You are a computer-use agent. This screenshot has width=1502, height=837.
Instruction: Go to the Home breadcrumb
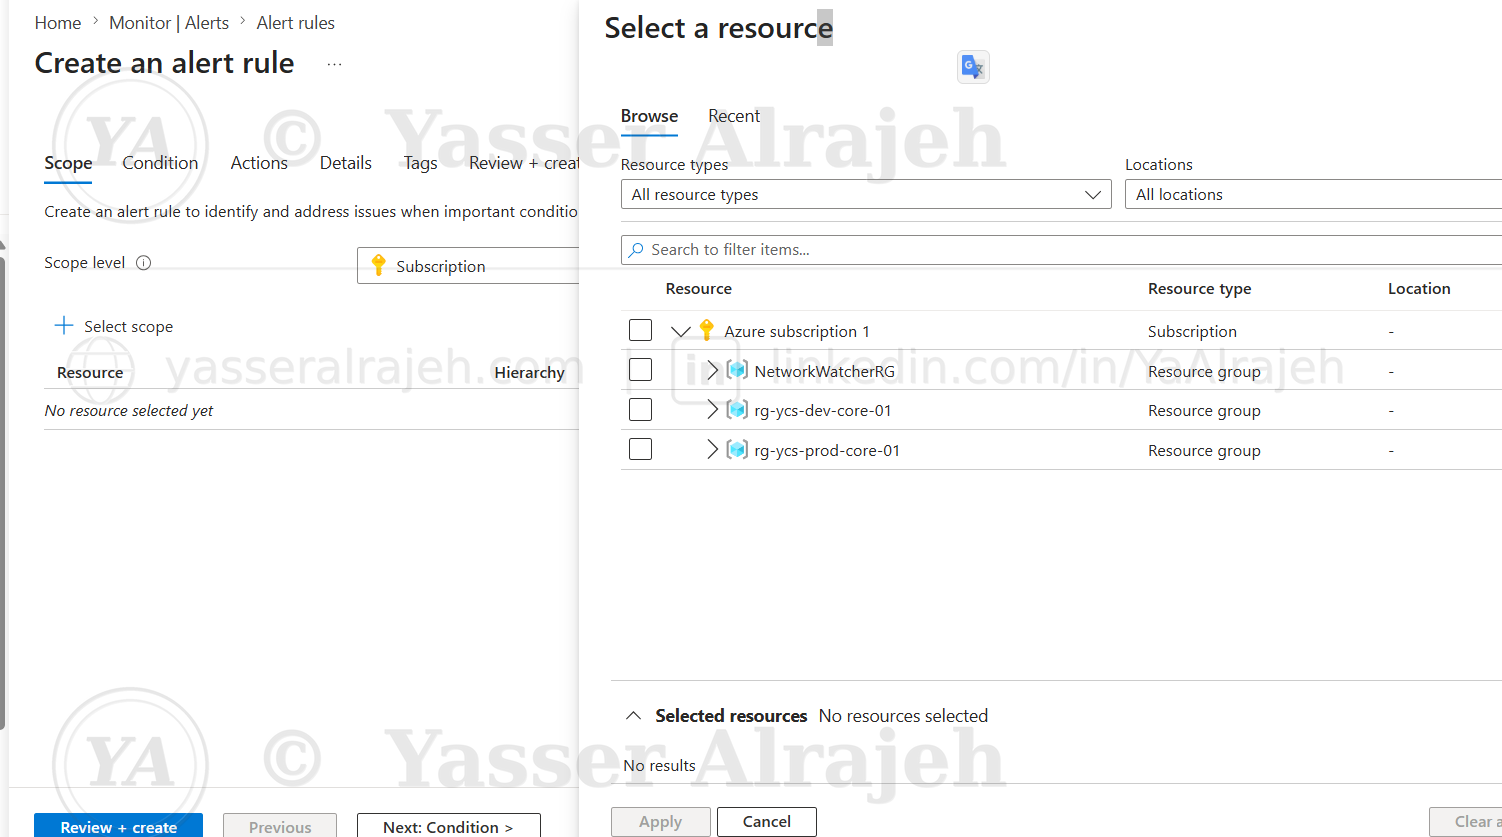[58, 23]
